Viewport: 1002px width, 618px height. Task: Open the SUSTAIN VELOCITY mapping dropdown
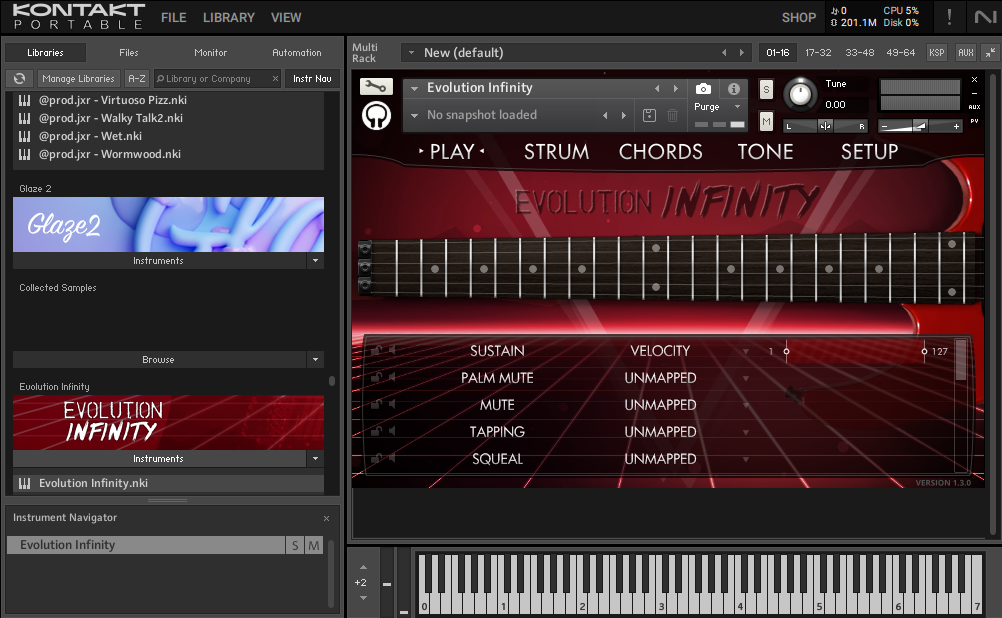(746, 351)
